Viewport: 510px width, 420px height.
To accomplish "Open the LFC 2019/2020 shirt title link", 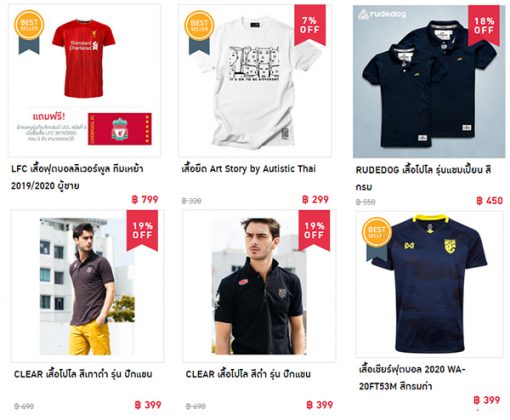I will [77, 177].
